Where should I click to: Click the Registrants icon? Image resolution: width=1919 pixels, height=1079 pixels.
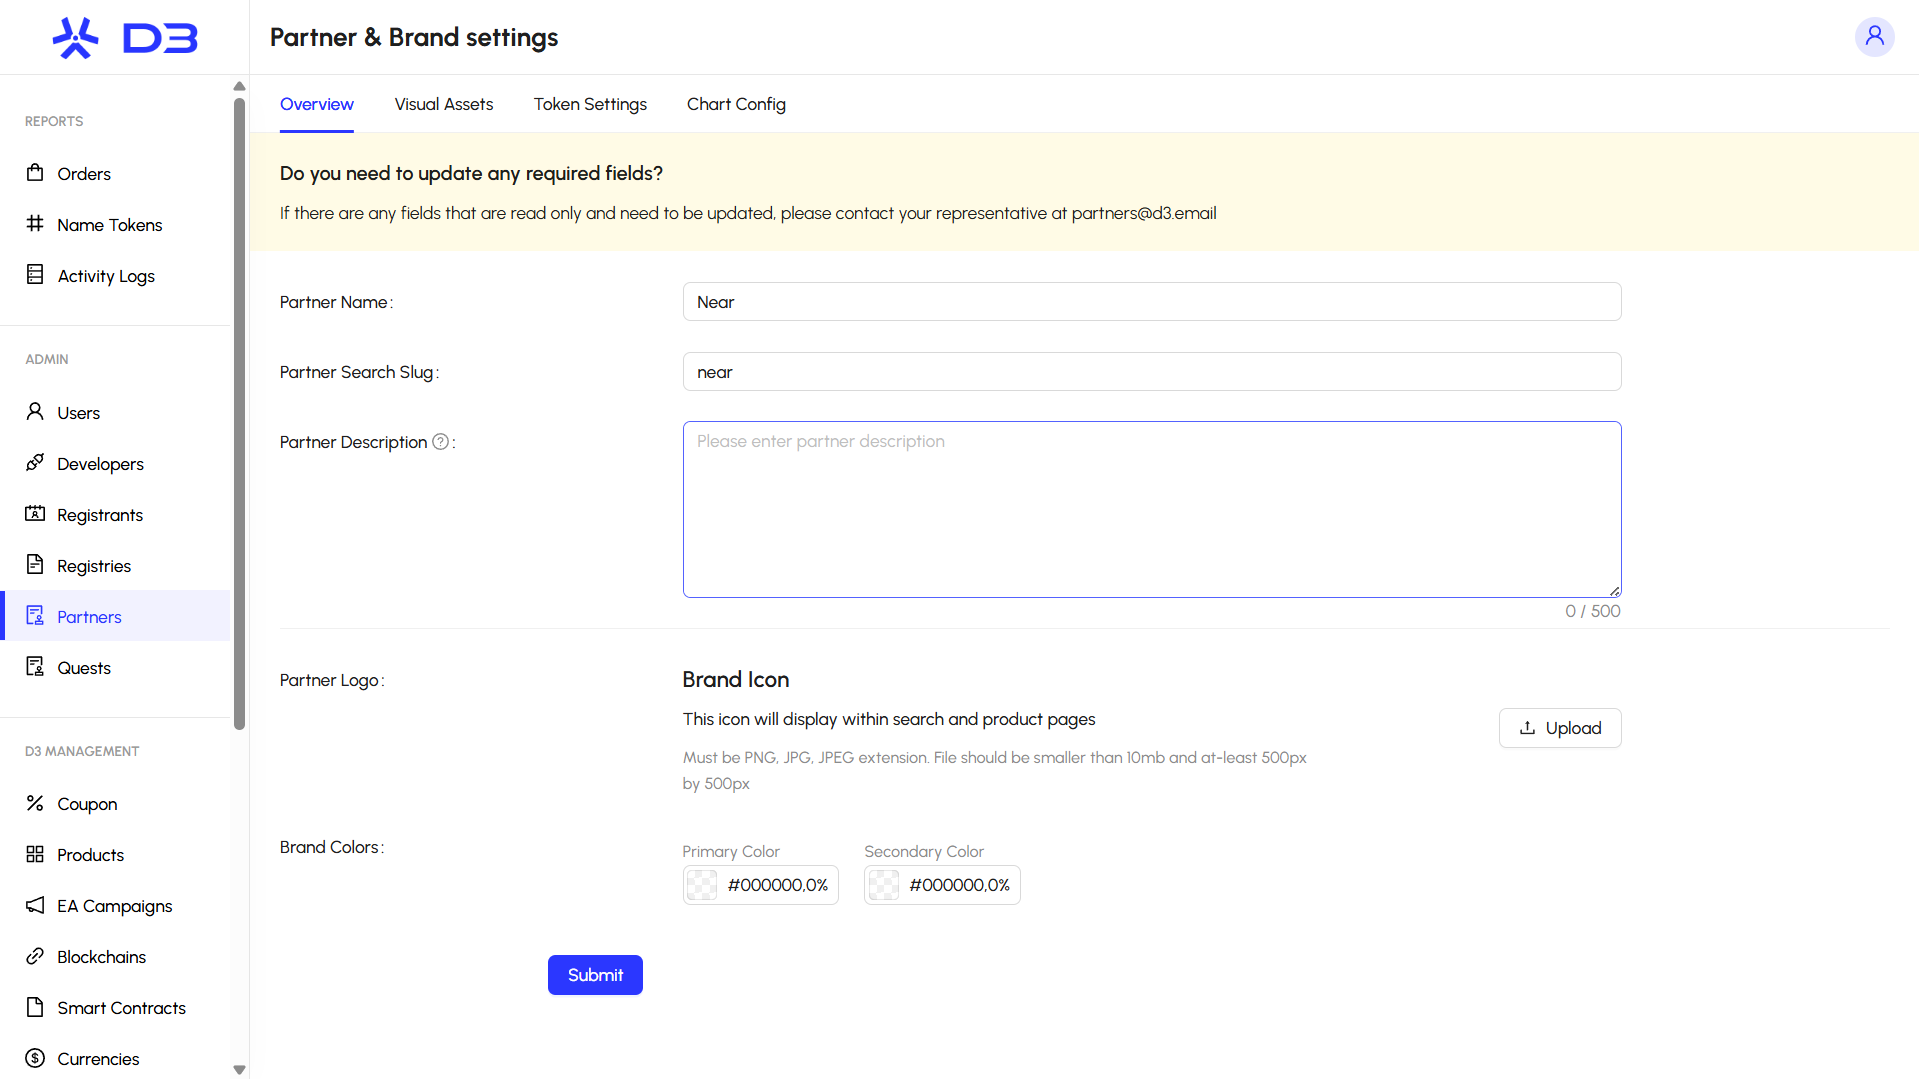coord(35,514)
